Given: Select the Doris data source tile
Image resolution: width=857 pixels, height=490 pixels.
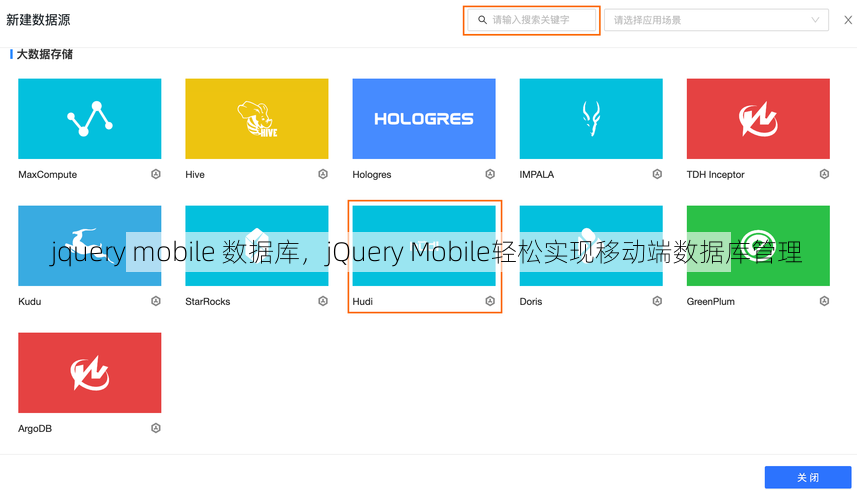Looking at the screenshot, I should (x=591, y=246).
